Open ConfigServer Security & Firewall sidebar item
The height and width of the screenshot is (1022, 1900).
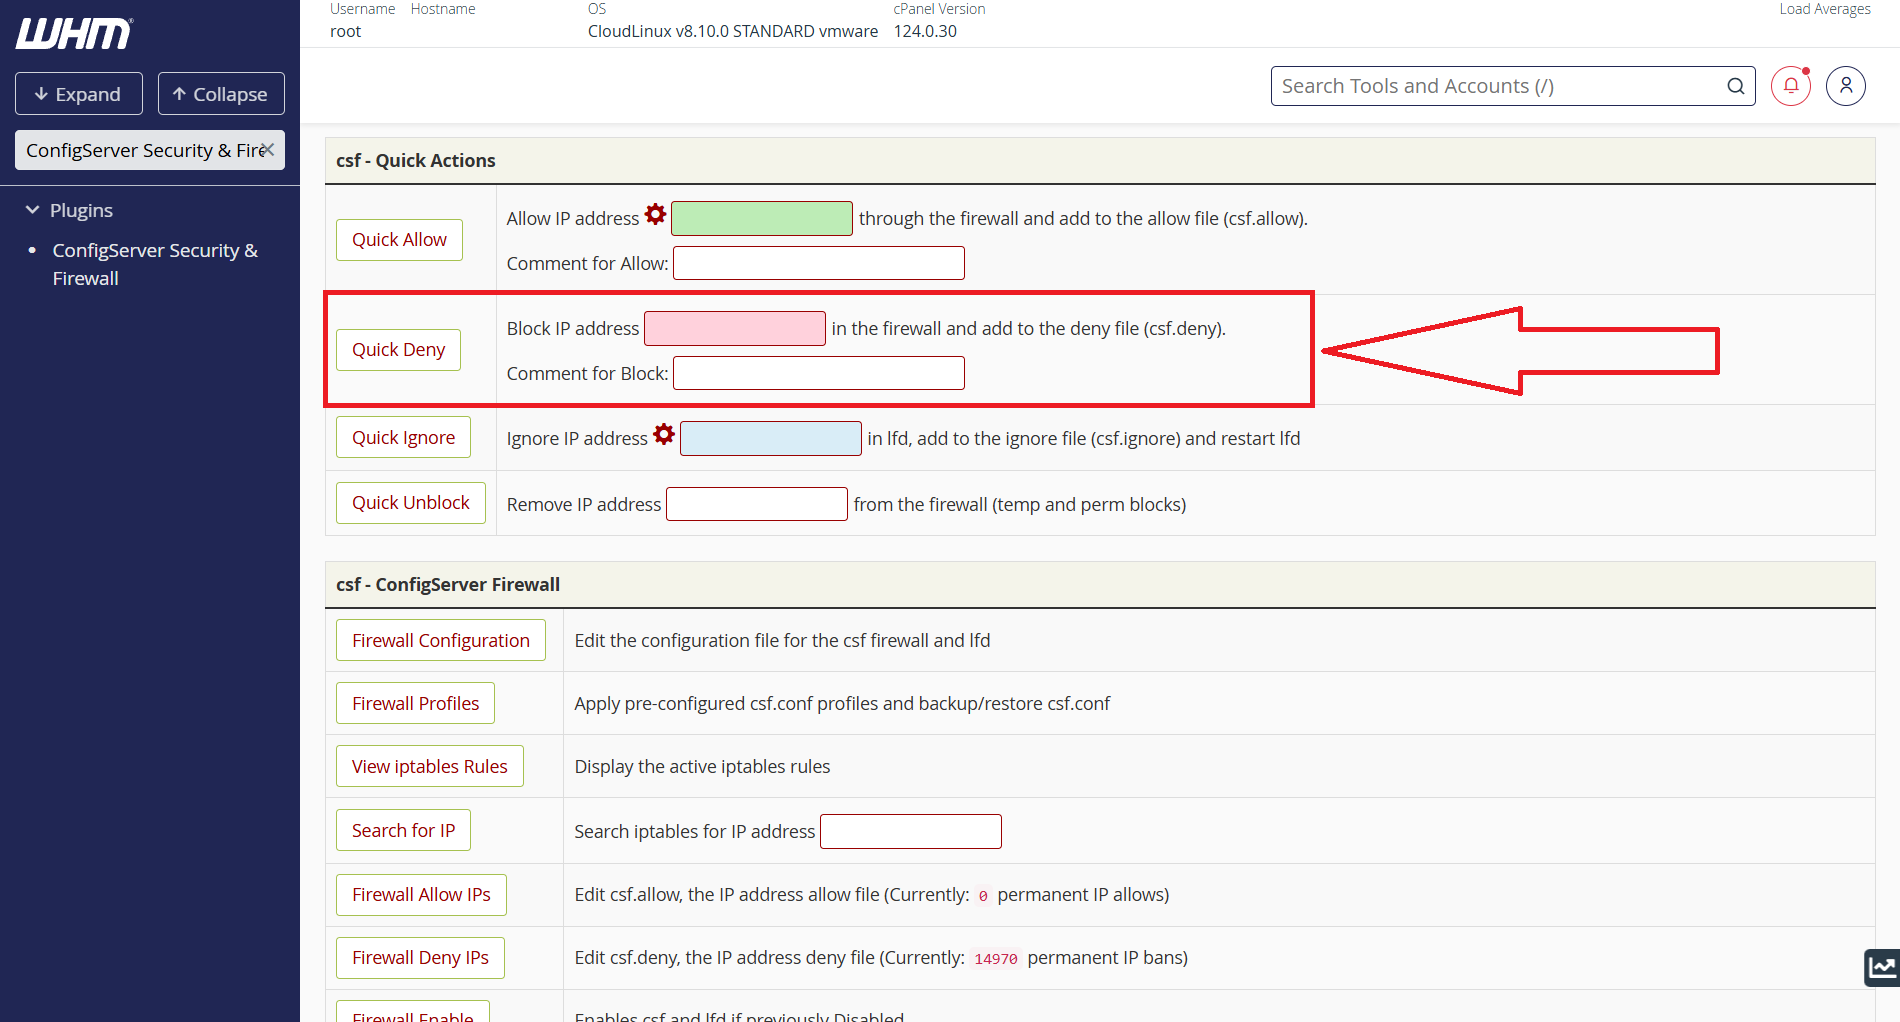click(x=155, y=264)
